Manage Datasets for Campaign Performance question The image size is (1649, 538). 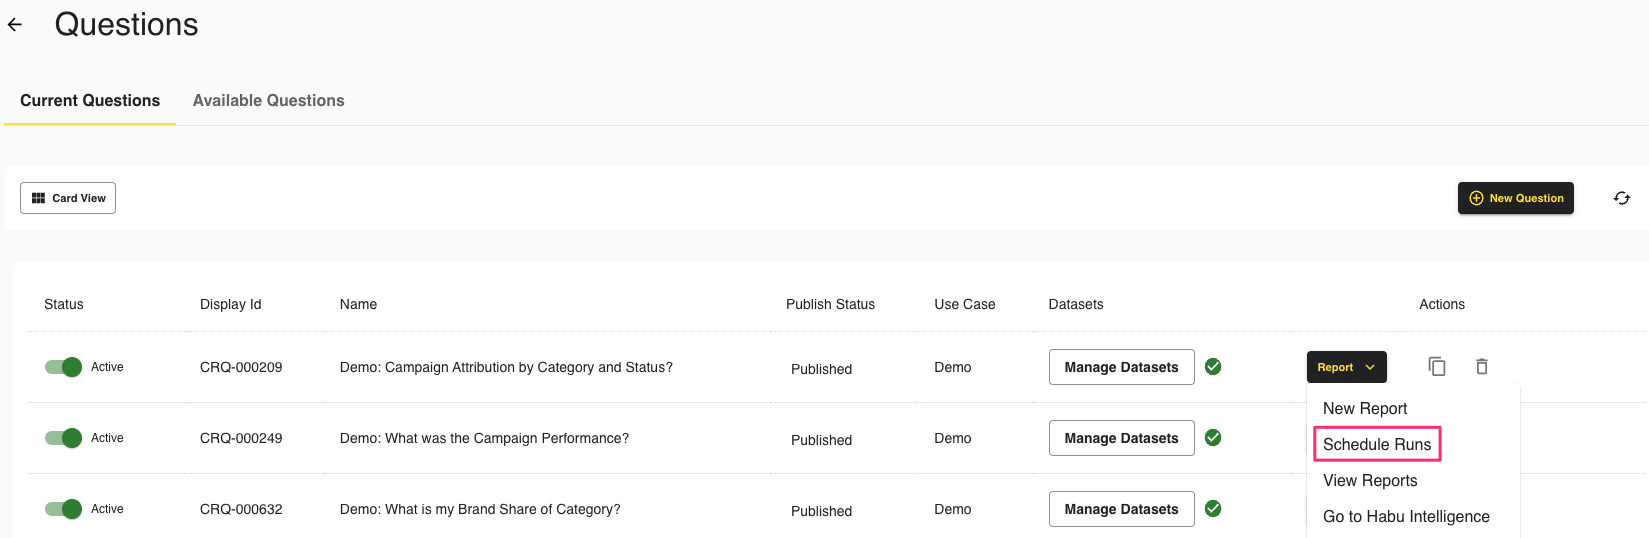coord(1121,438)
